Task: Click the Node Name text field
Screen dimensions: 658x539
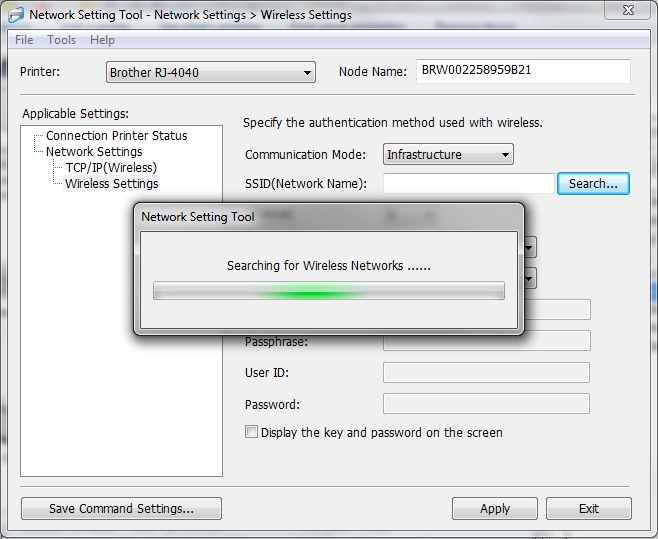Action: click(x=523, y=72)
